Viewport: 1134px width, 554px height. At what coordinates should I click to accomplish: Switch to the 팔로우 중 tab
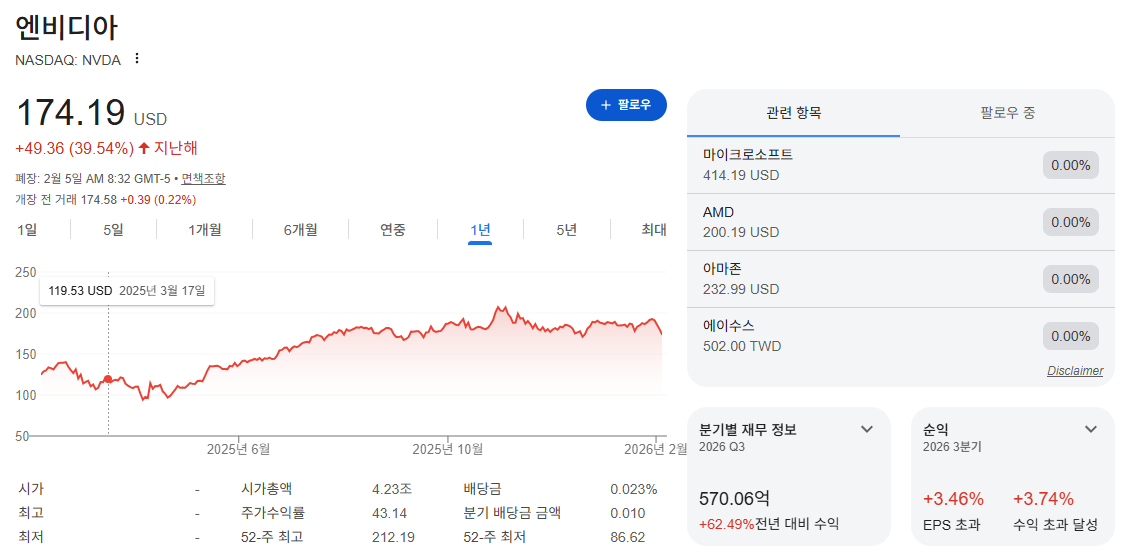(1007, 113)
